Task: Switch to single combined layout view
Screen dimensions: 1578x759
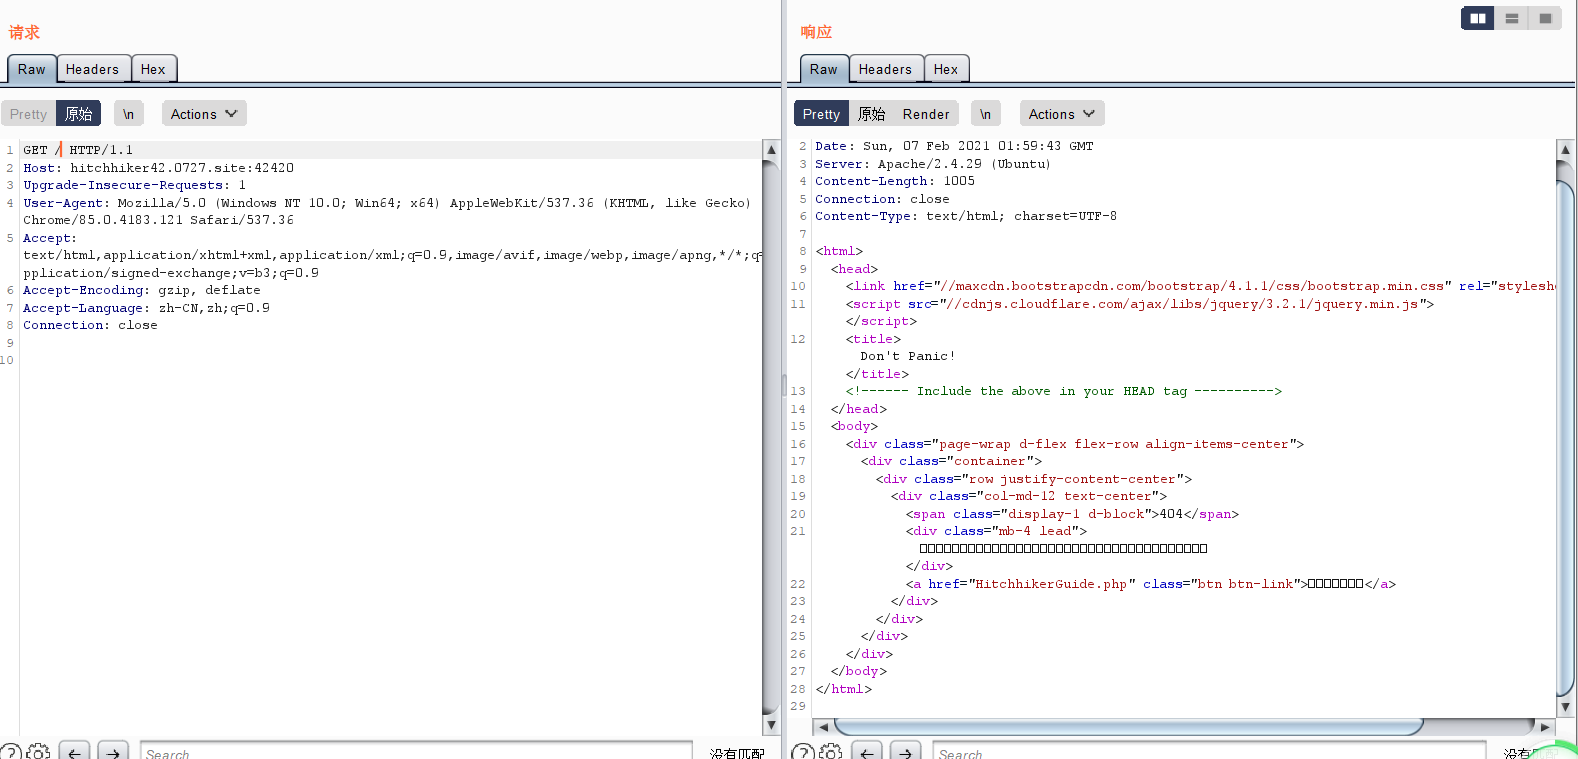Action: (1545, 18)
